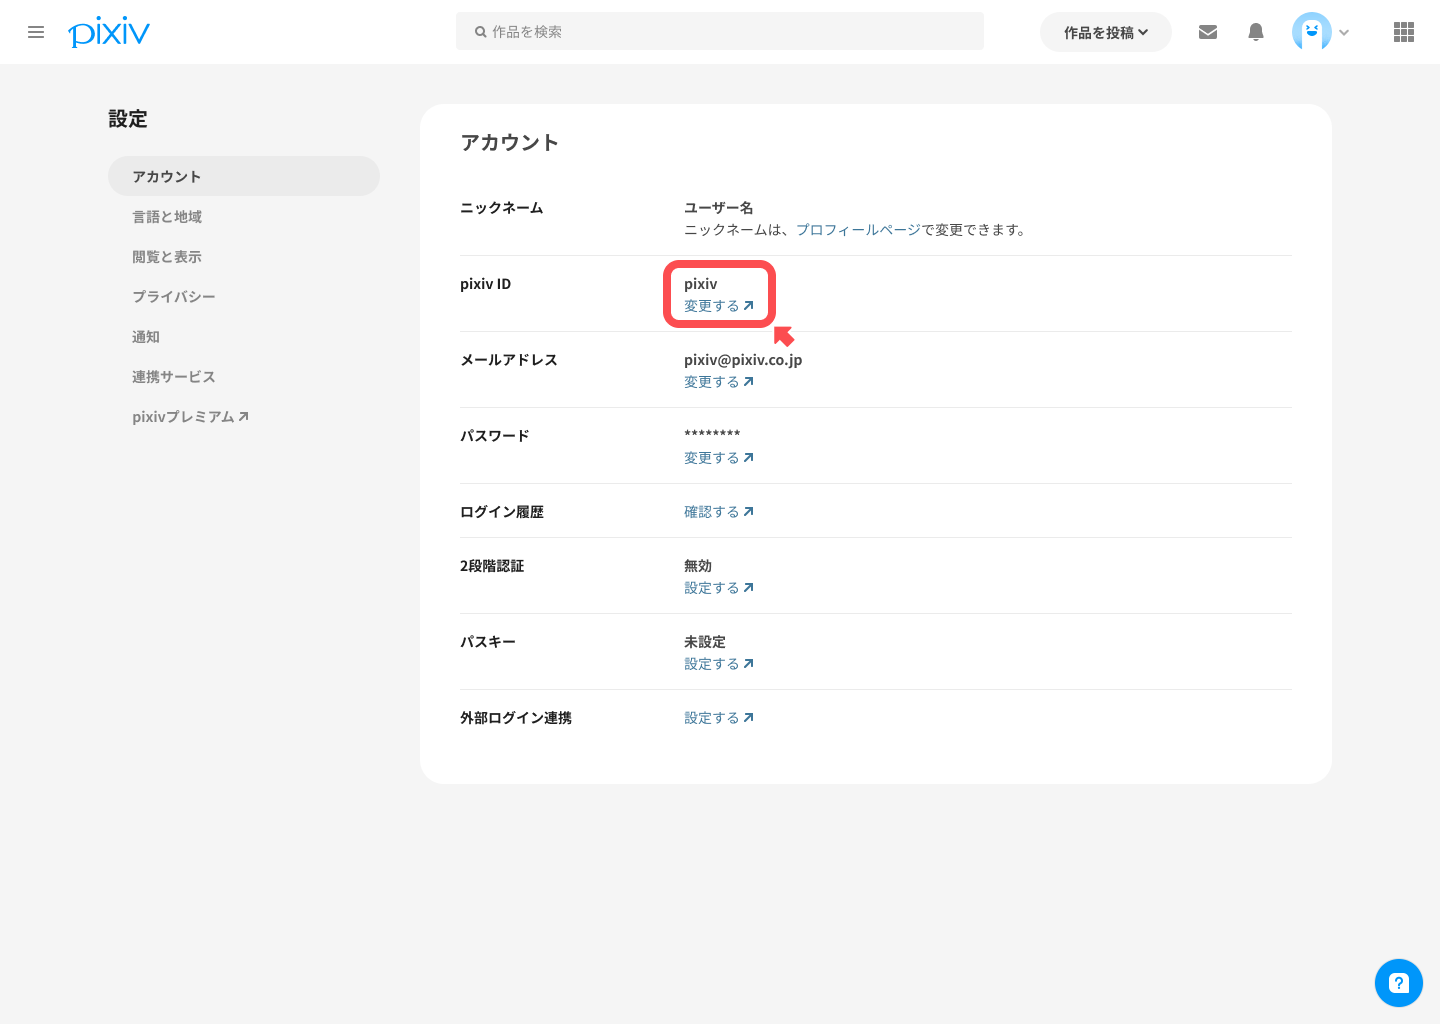Click 設定する for 外部ログイン連携

[719, 718]
